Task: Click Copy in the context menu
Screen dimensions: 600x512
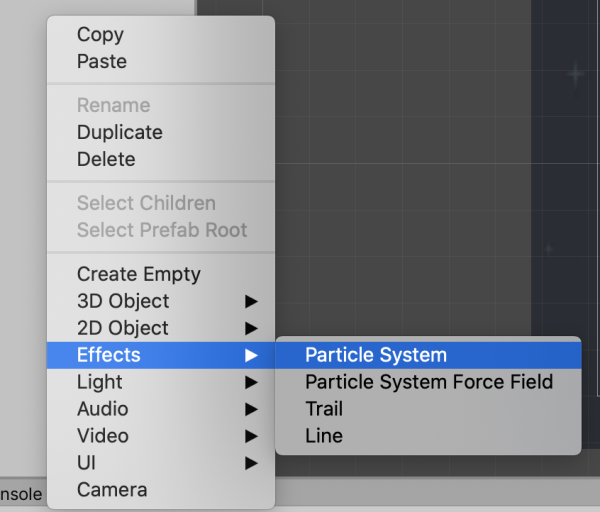Action: pos(100,34)
